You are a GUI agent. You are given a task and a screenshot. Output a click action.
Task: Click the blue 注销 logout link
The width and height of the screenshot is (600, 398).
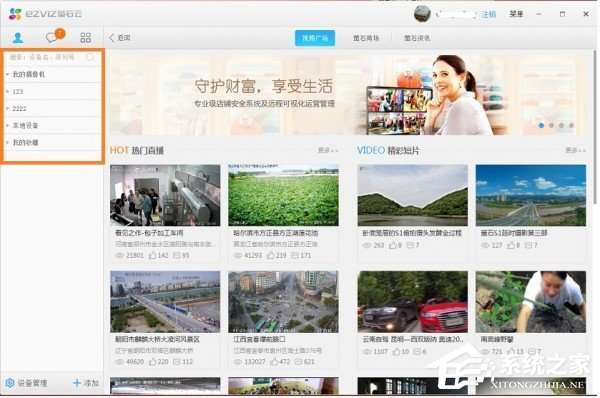click(x=488, y=14)
